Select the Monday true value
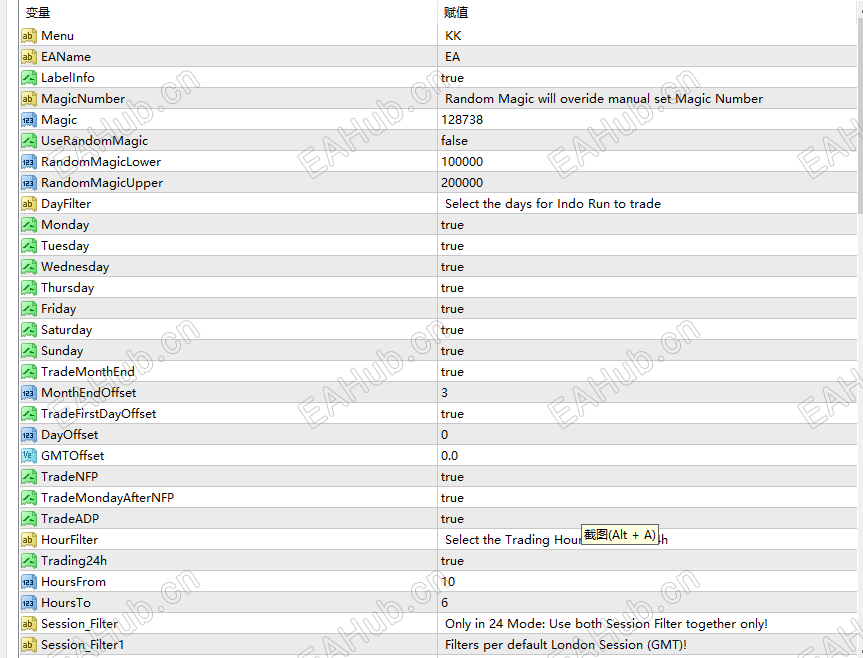Image resolution: width=863 pixels, height=658 pixels. (x=452, y=225)
